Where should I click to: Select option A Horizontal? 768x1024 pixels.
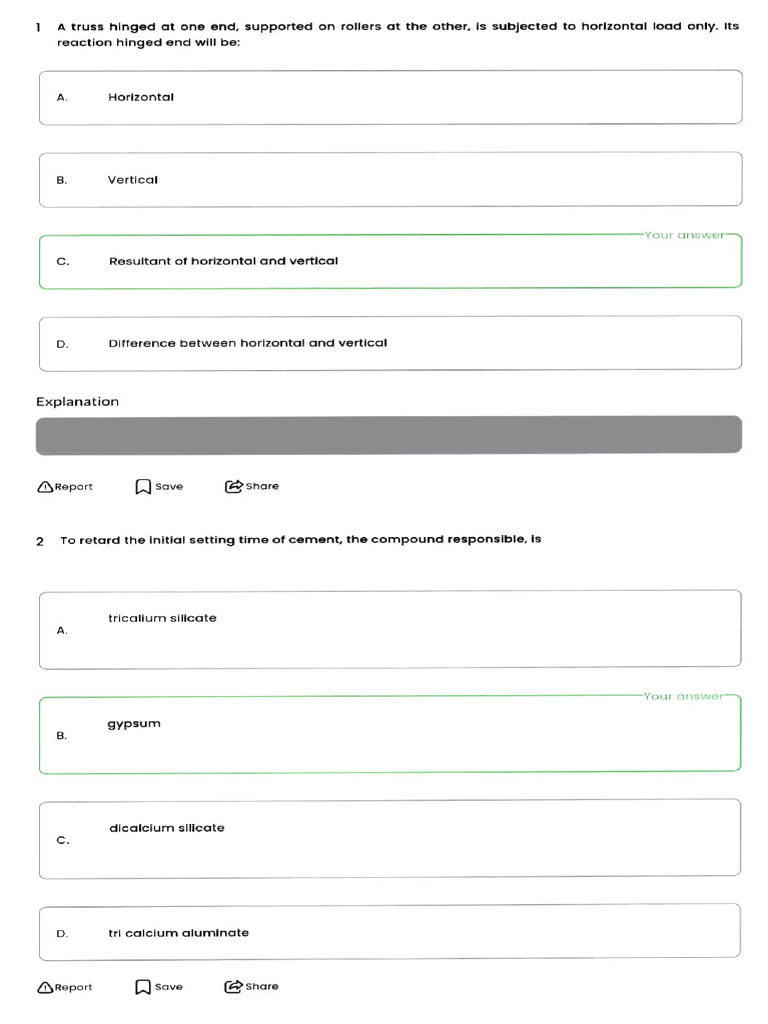tap(391, 97)
